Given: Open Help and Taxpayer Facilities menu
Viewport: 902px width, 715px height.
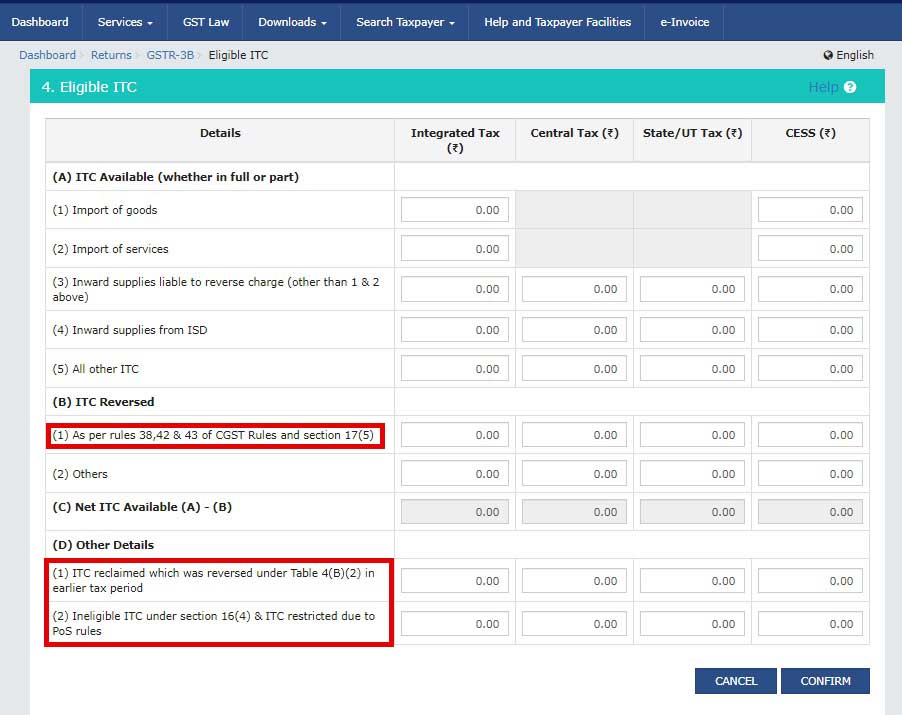Looking at the screenshot, I should tap(557, 22).
